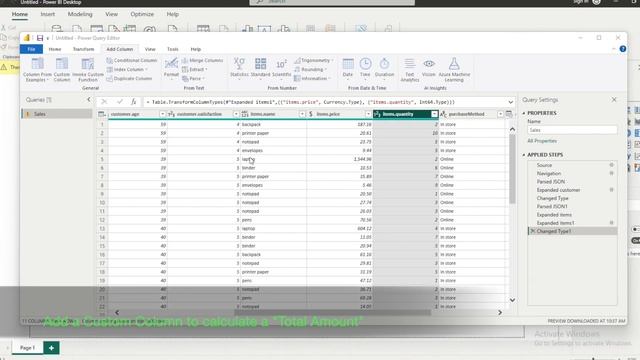Switch to the Tools ribbon tab
The image size is (640, 360).
(x=173, y=49)
